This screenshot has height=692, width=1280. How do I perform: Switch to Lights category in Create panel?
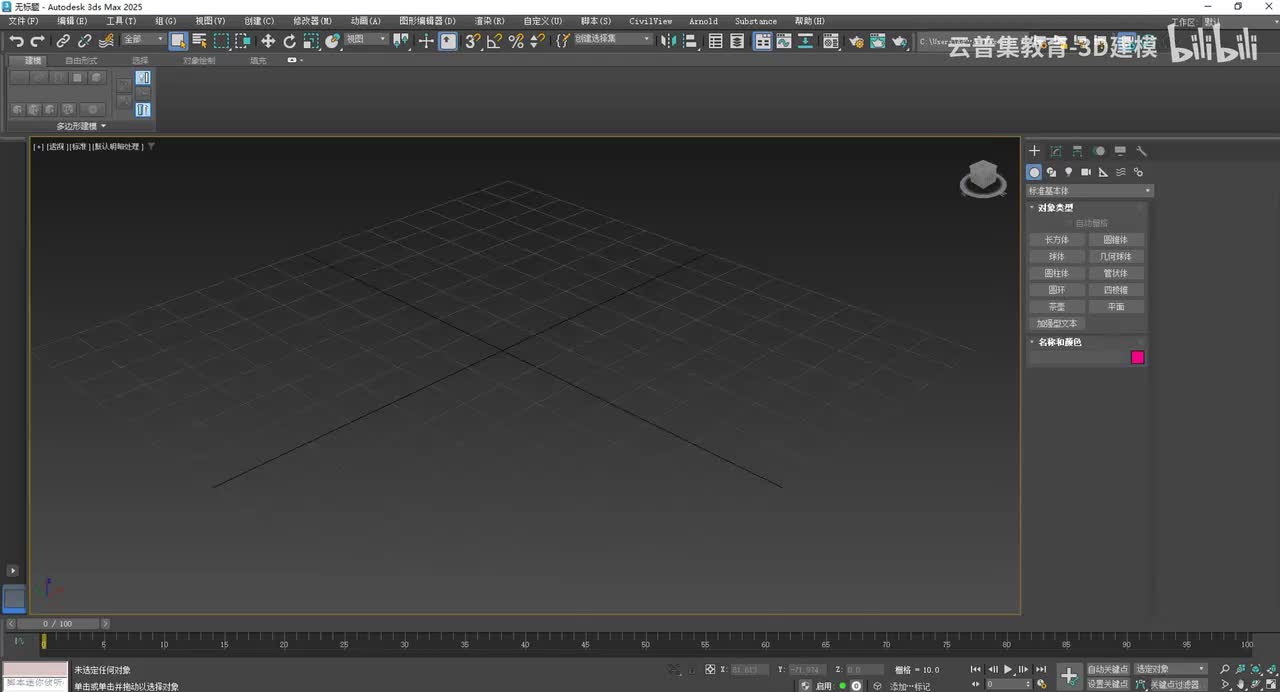click(x=1068, y=172)
